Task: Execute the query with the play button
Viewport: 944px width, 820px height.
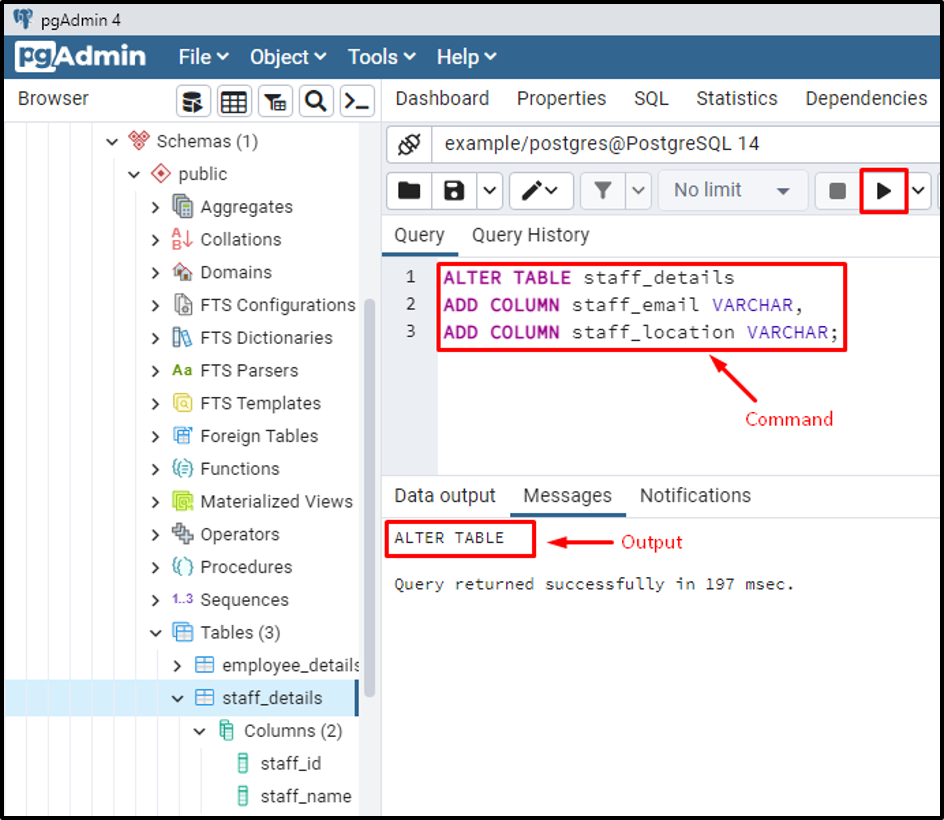Action: tap(884, 190)
